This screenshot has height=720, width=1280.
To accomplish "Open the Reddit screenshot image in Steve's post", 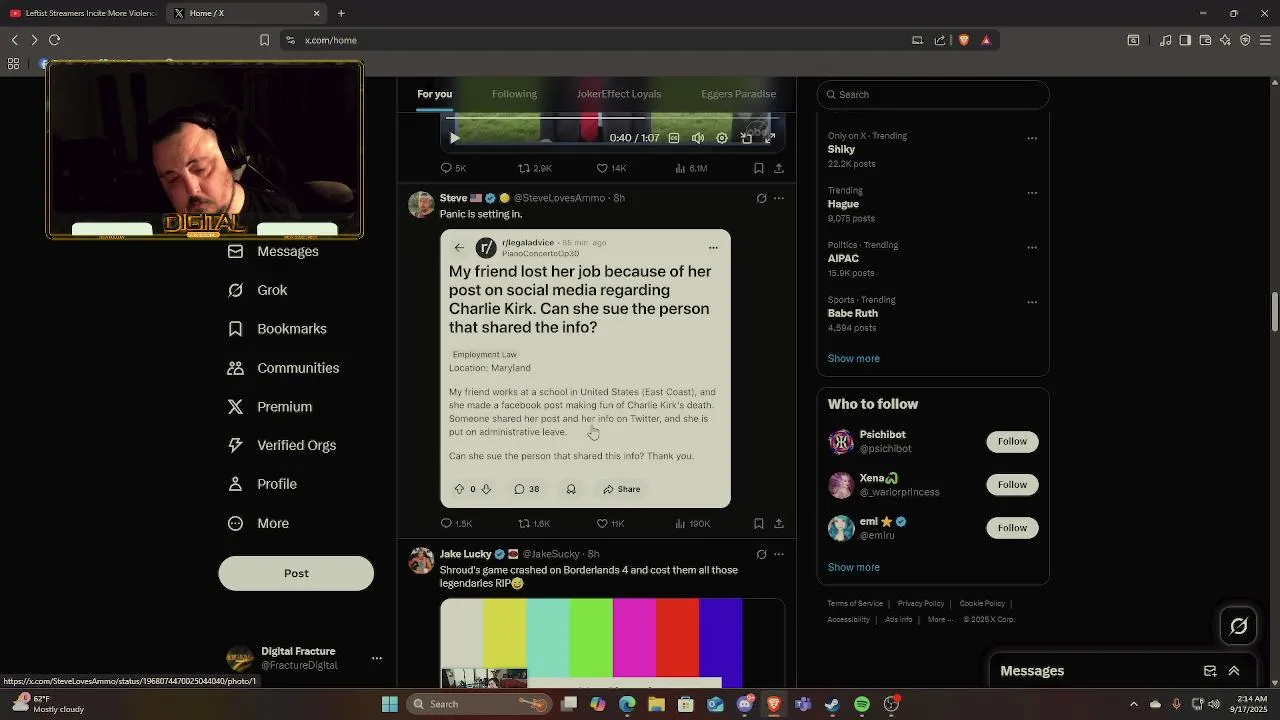I will click(x=585, y=368).
